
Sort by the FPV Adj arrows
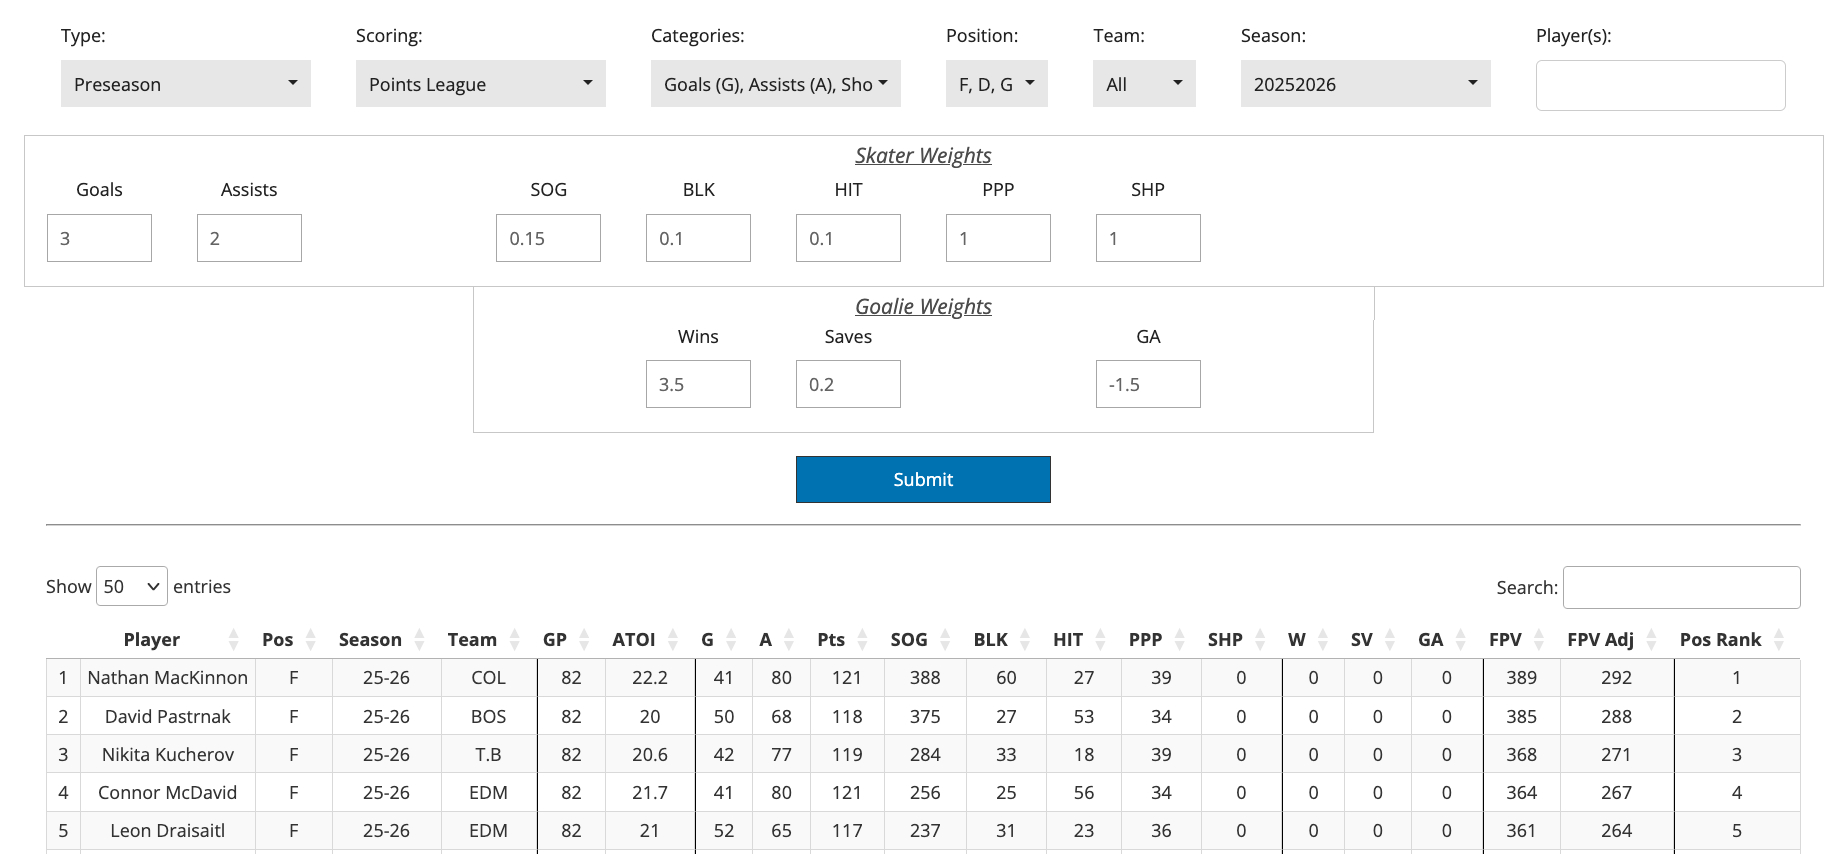[1651, 640]
